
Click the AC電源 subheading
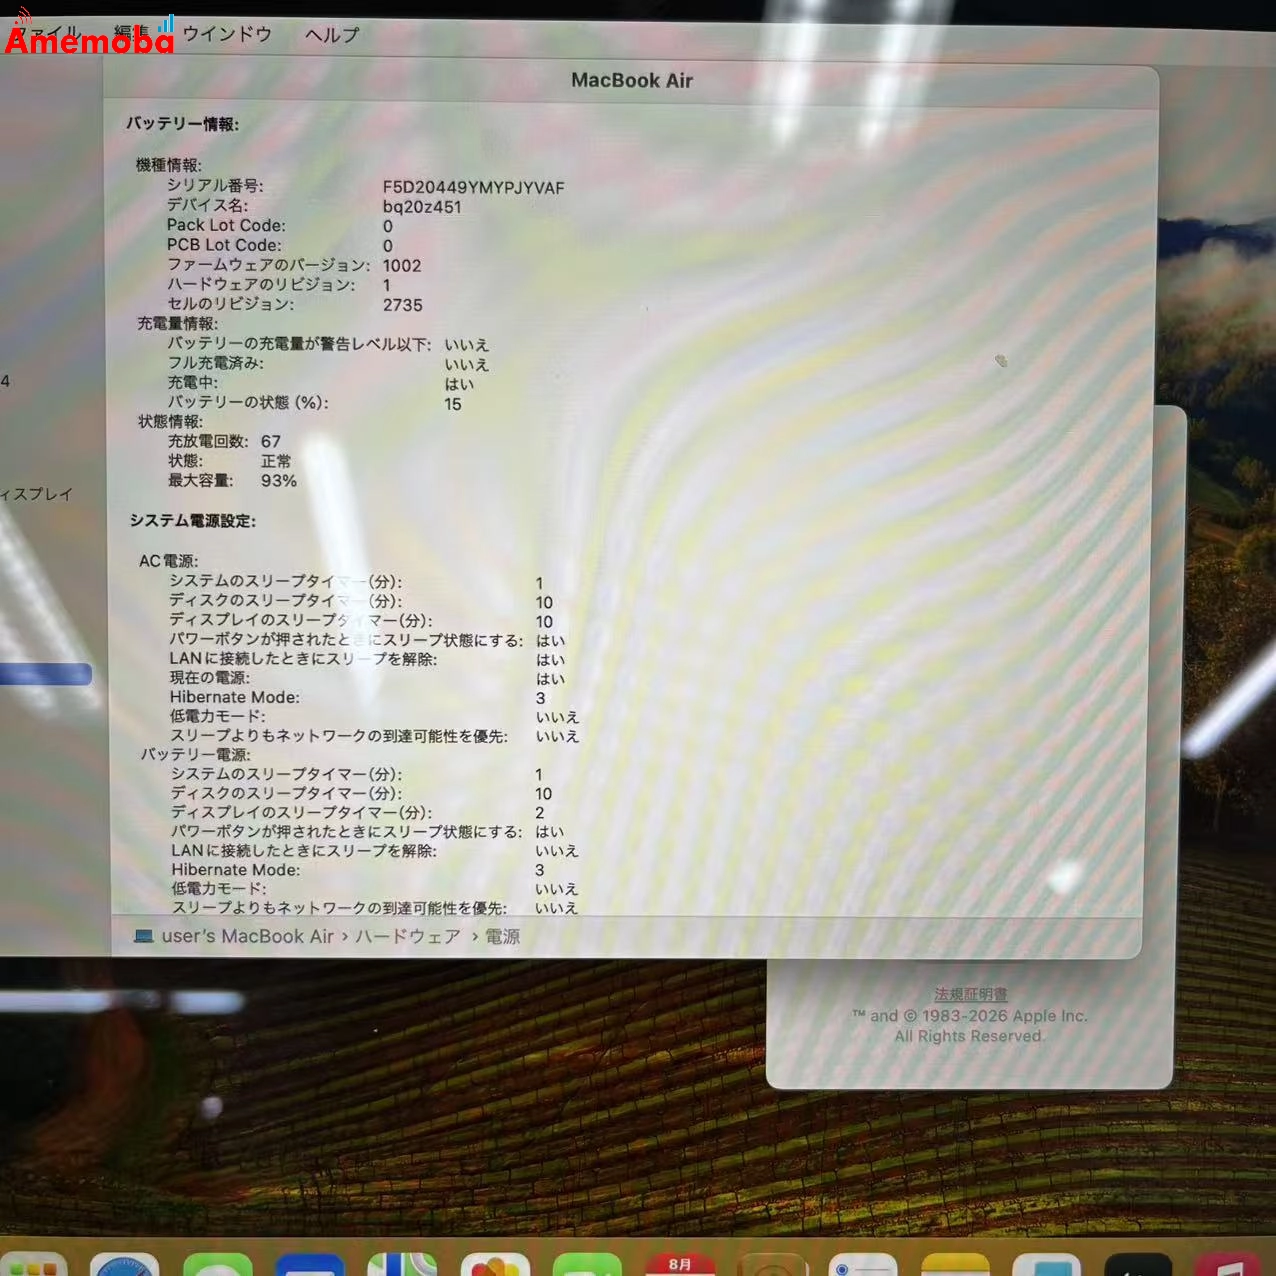point(168,561)
